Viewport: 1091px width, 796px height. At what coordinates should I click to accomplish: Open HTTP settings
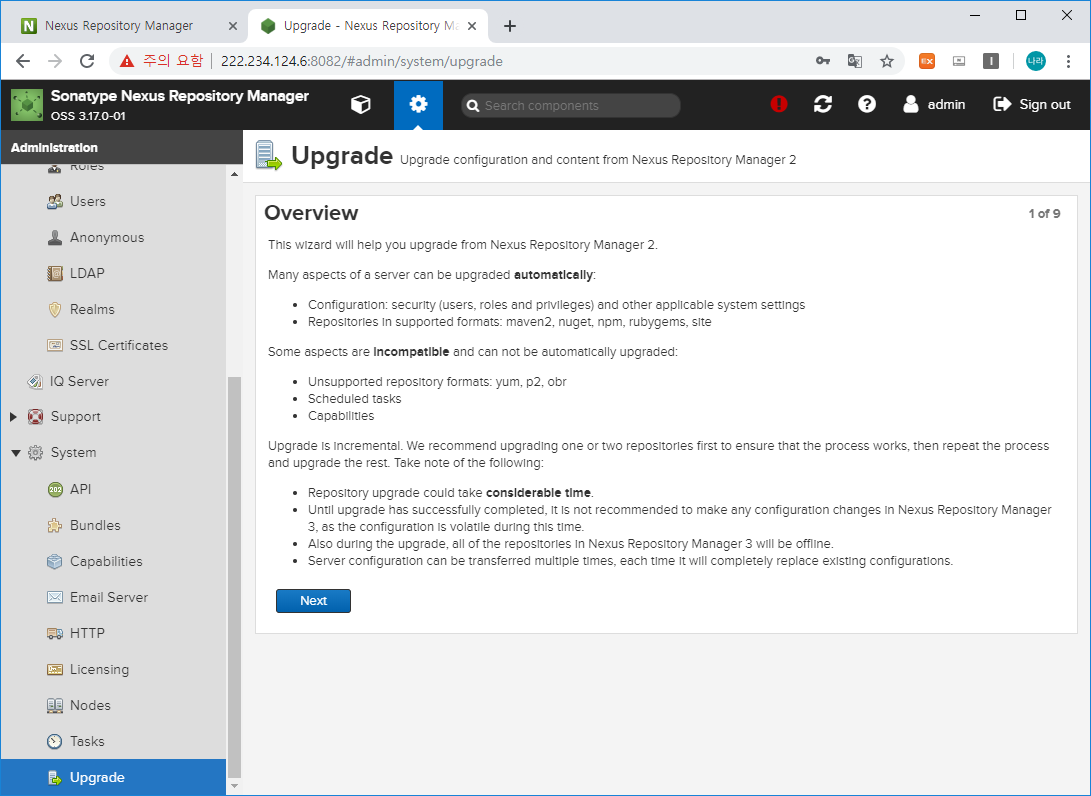pos(88,633)
